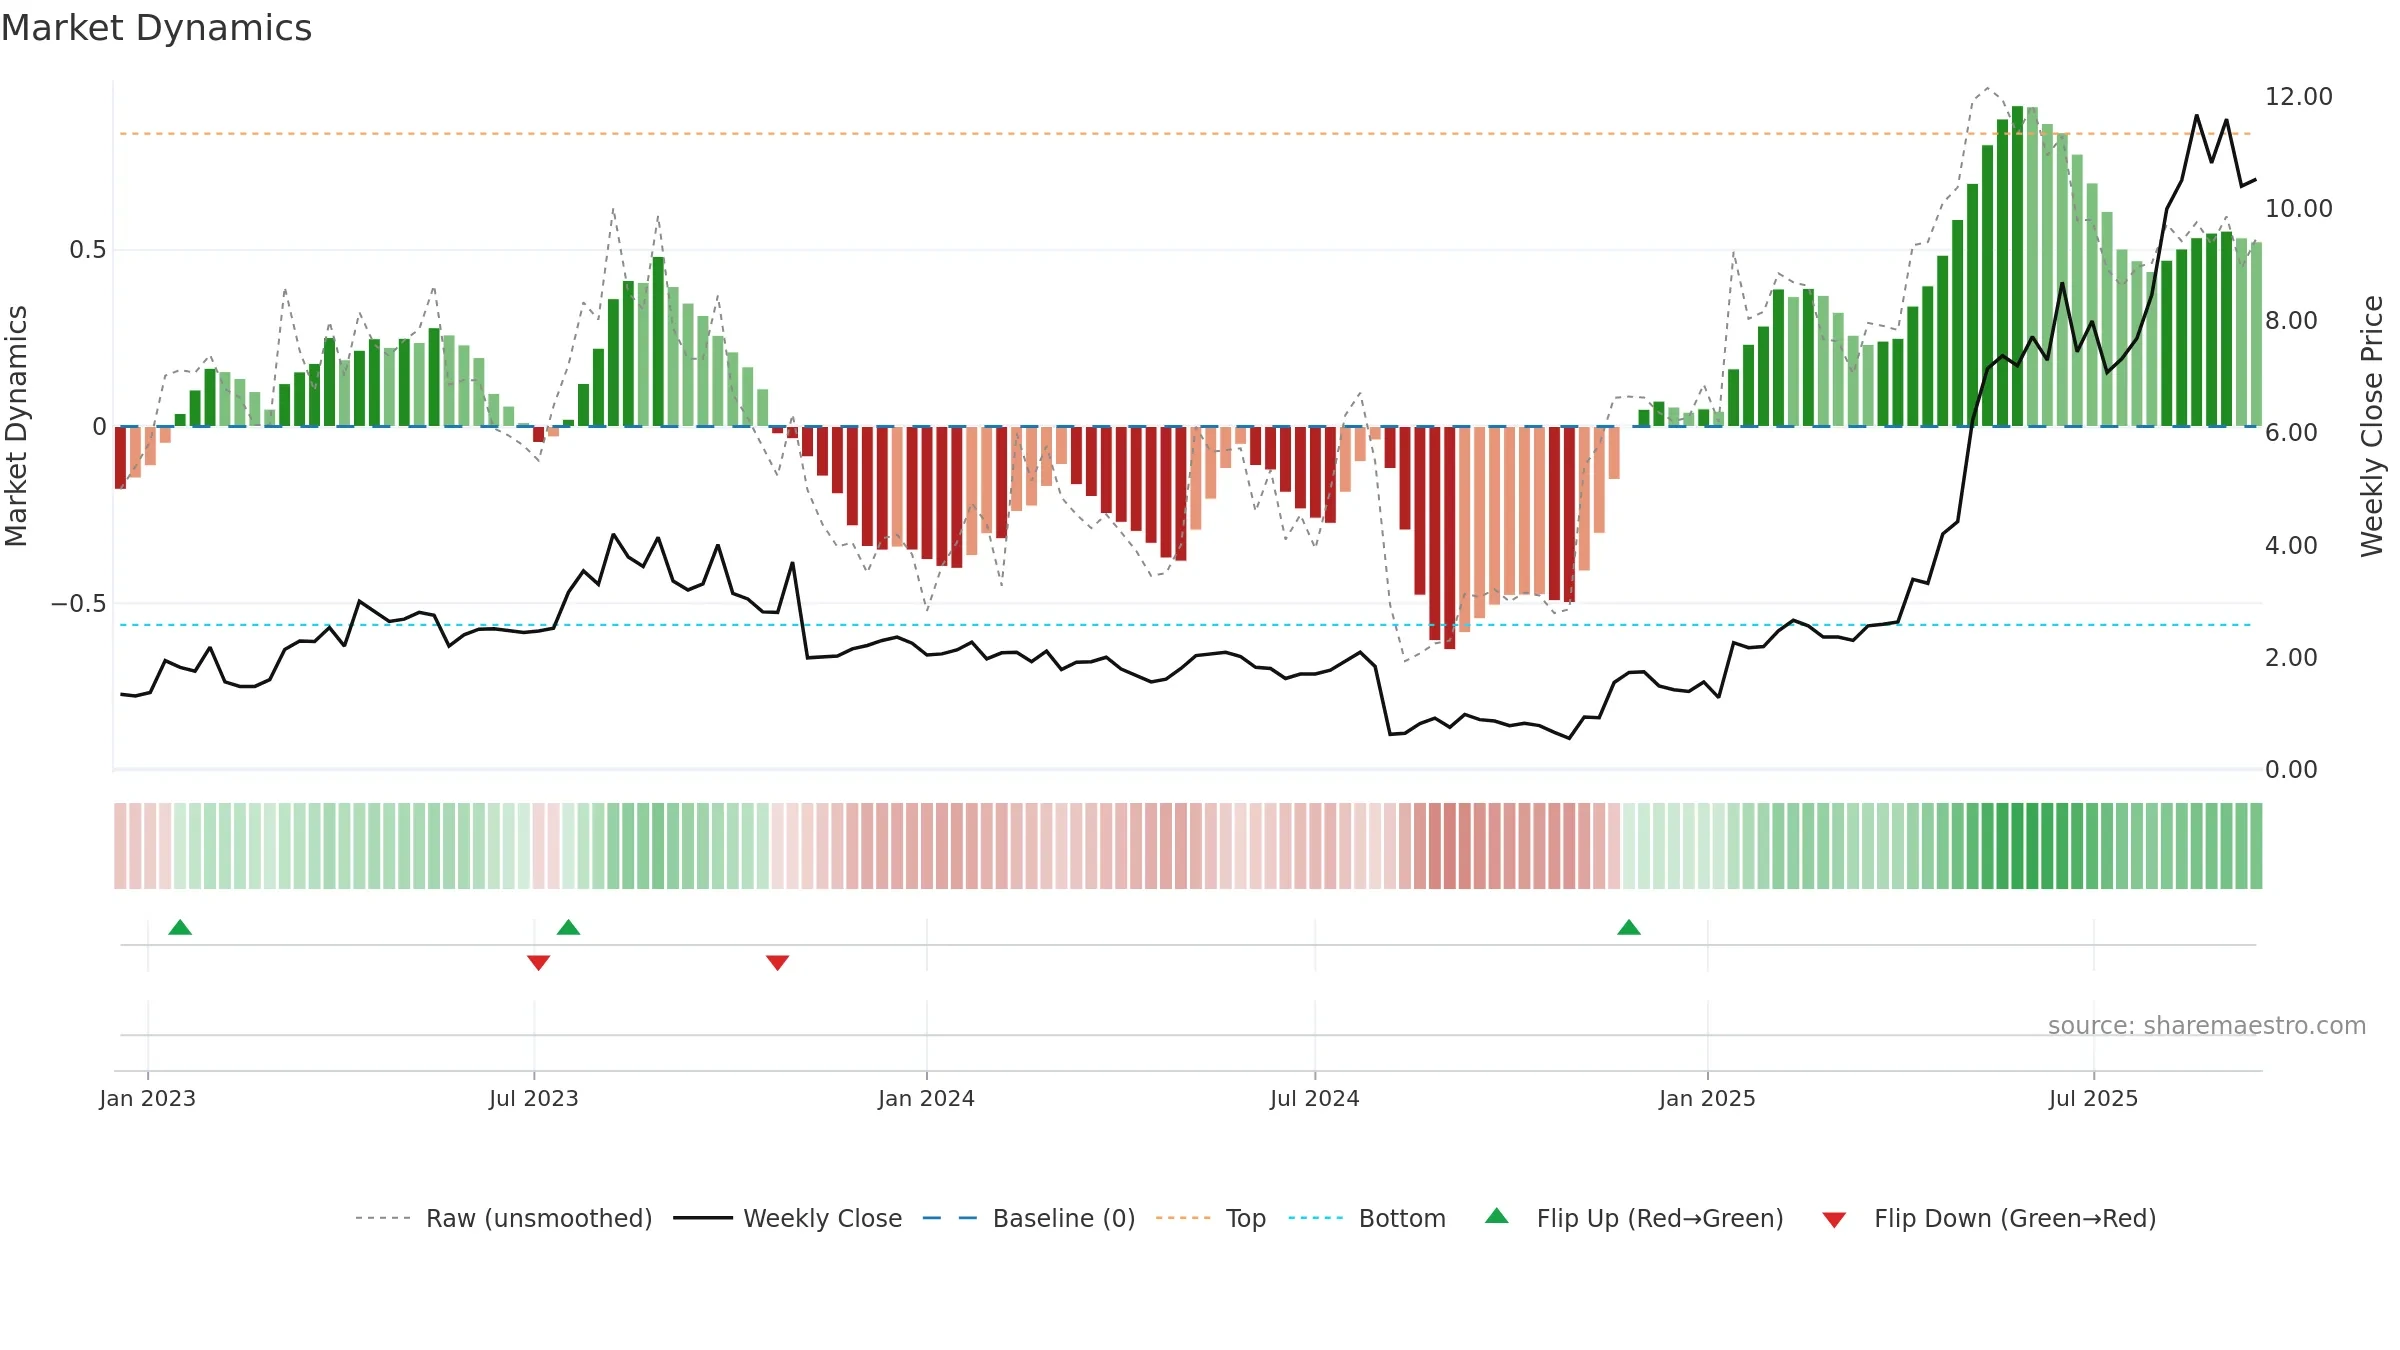The width and height of the screenshot is (2400, 1350).
Task: Toggle the Bottom legend entry
Action: click(x=1366, y=1218)
